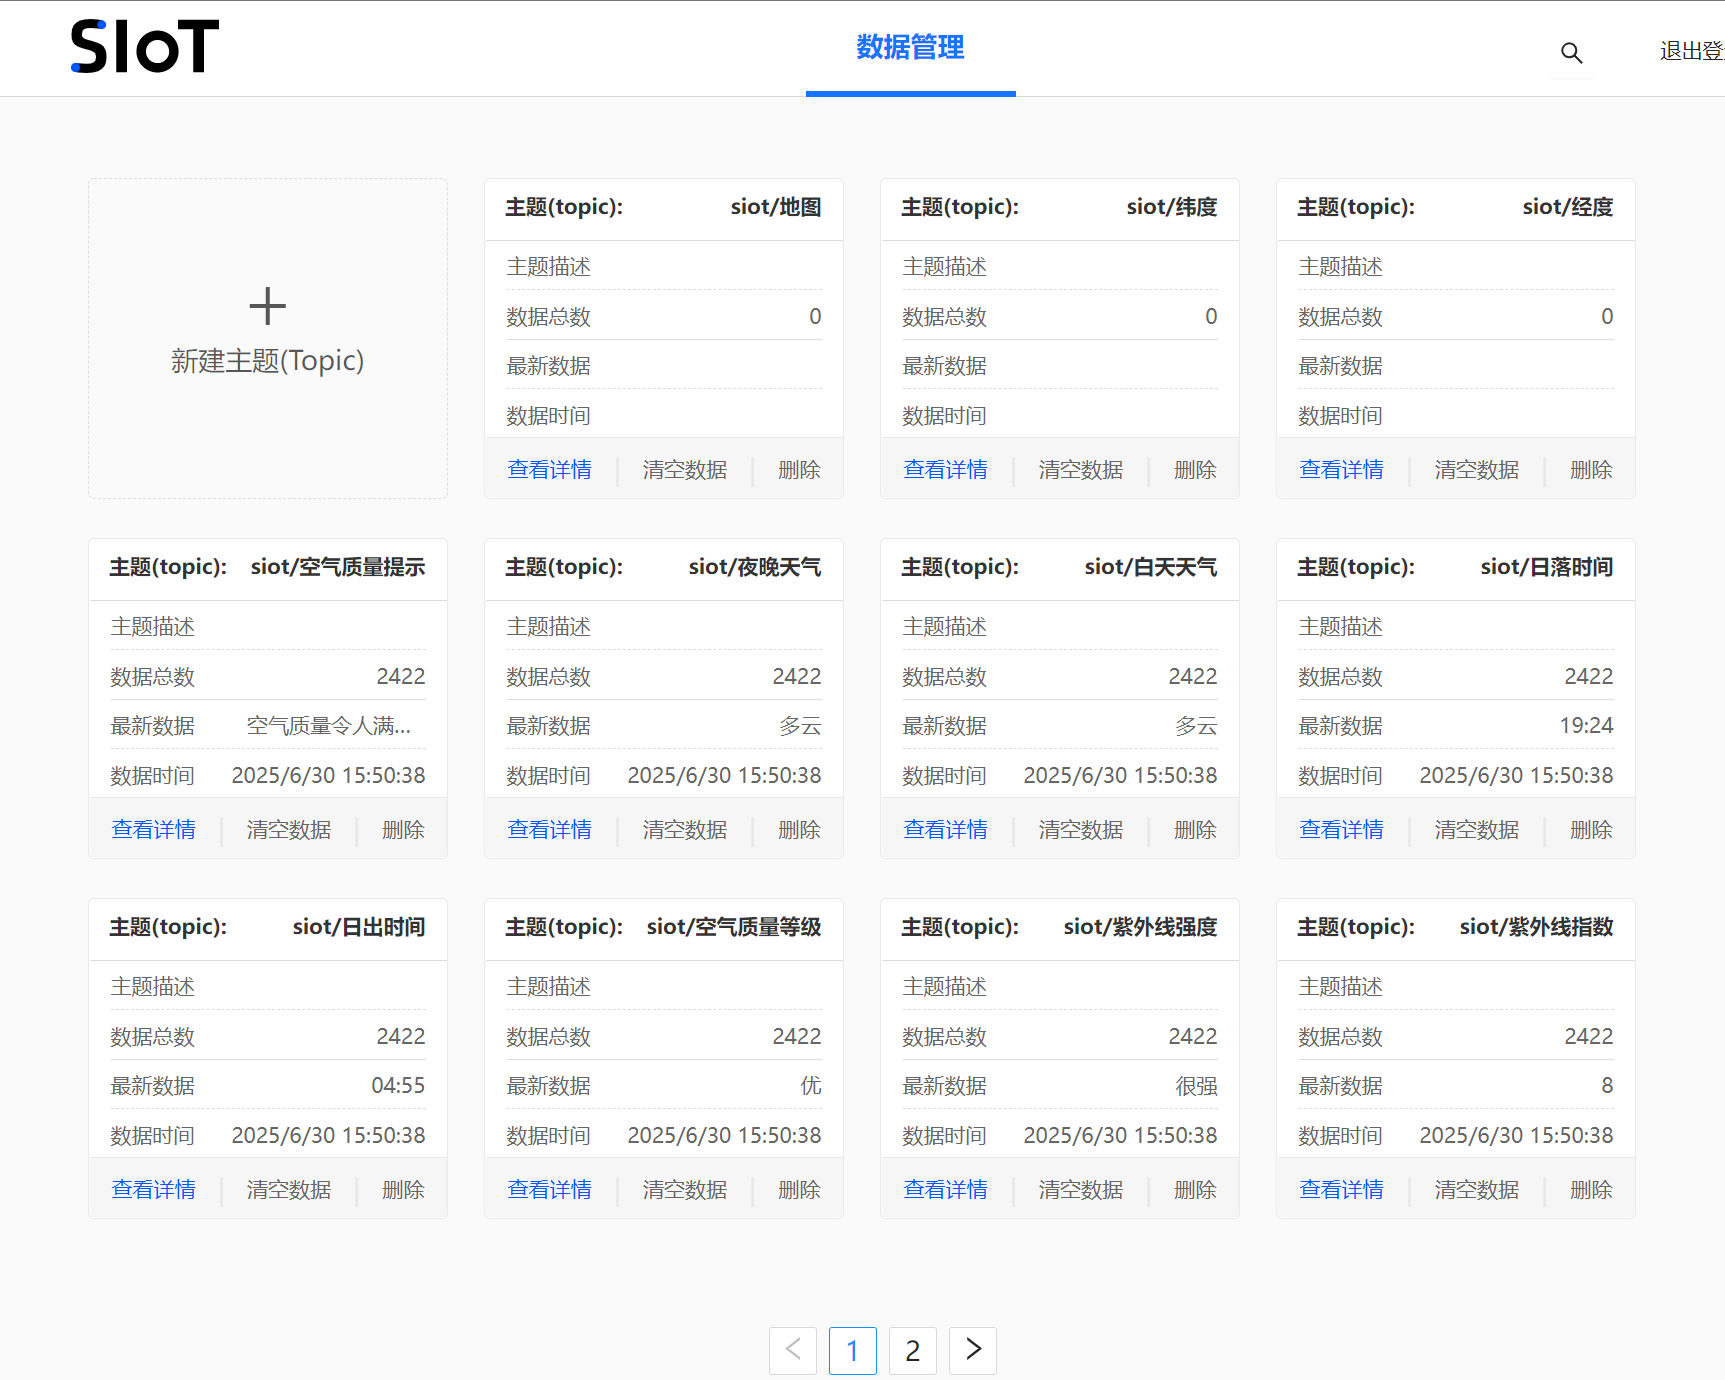Delete the siot/夜晚天气 topic
The width and height of the screenshot is (1725, 1380).
tap(799, 829)
